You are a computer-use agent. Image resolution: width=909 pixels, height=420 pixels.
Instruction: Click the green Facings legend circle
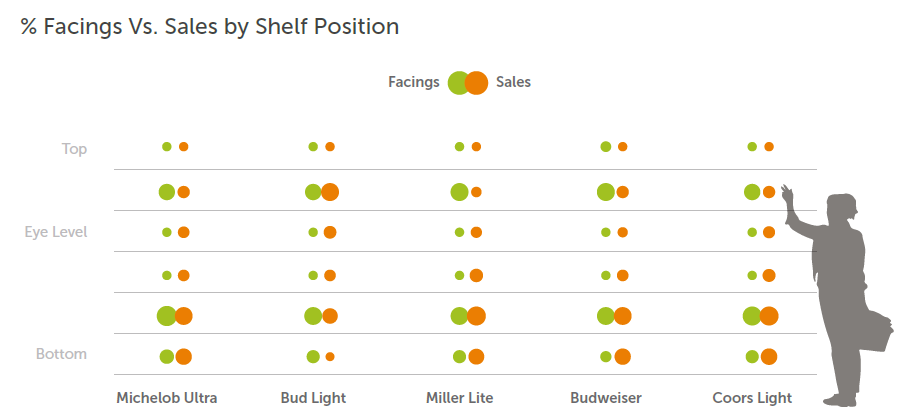pyautogui.click(x=458, y=83)
